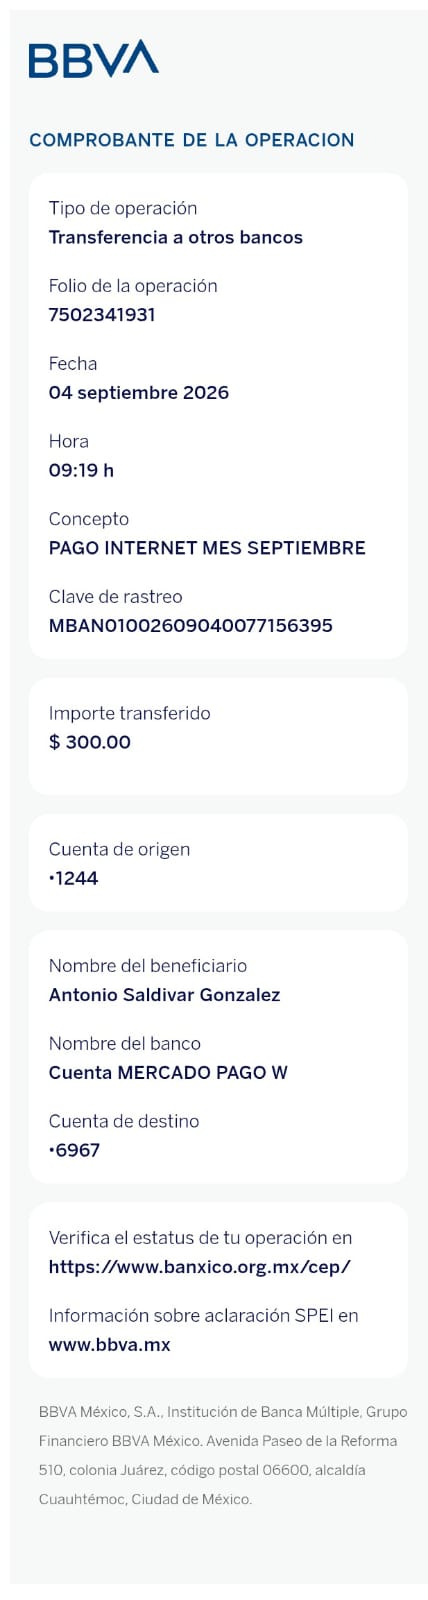428x1600 pixels.
Task: Click the BBVA logo
Action: (94, 59)
